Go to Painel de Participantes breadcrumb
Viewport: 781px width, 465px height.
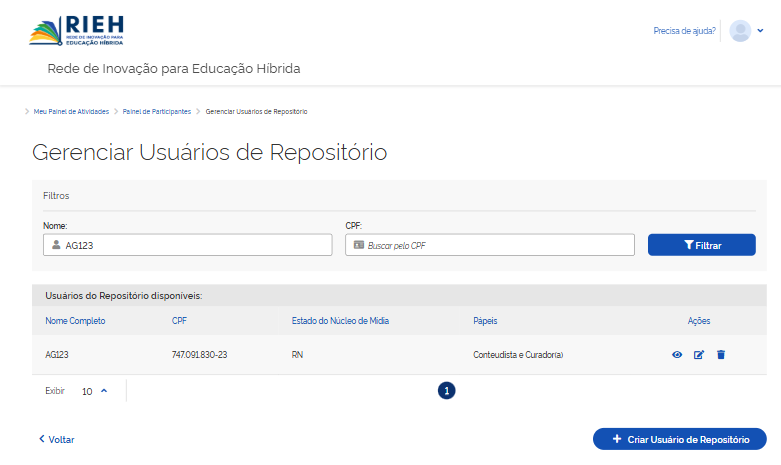coord(157,112)
